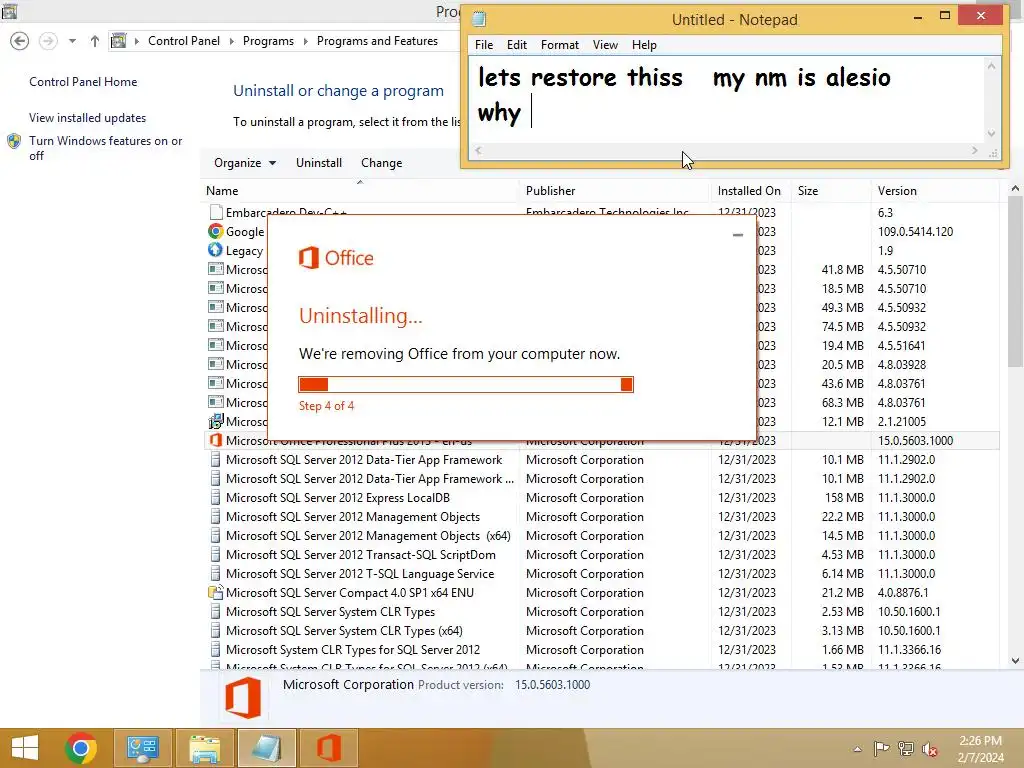Viewport: 1024px width, 768px height.
Task: Click icon of SQL Server 2012 Express LocalDB
Action: coord(216,498)
